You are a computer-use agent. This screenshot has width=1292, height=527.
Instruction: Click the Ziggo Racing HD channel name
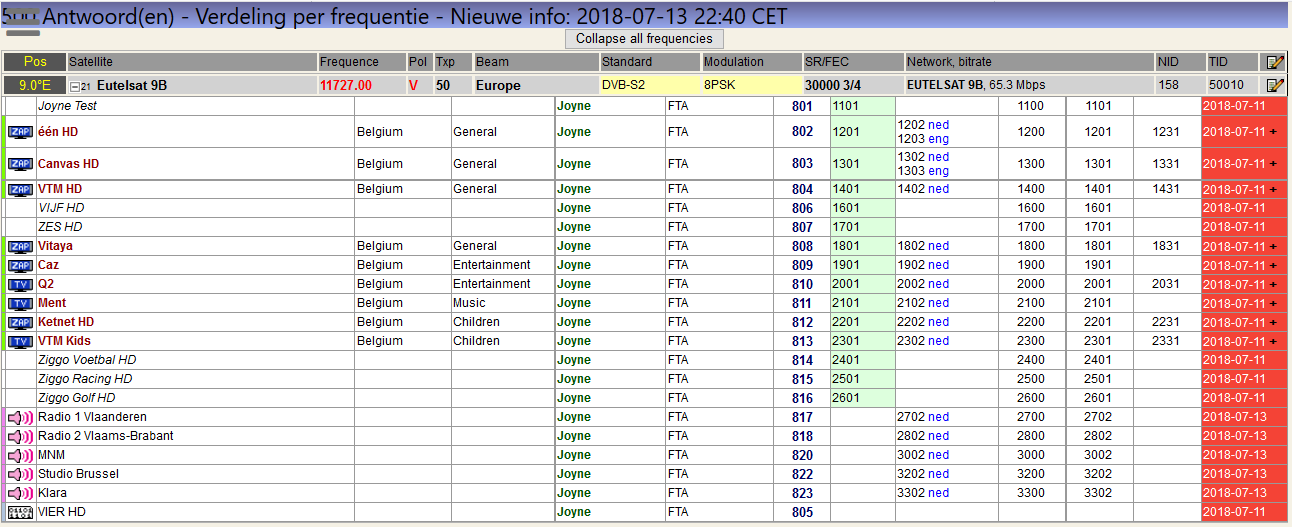(x=85, y=379)
